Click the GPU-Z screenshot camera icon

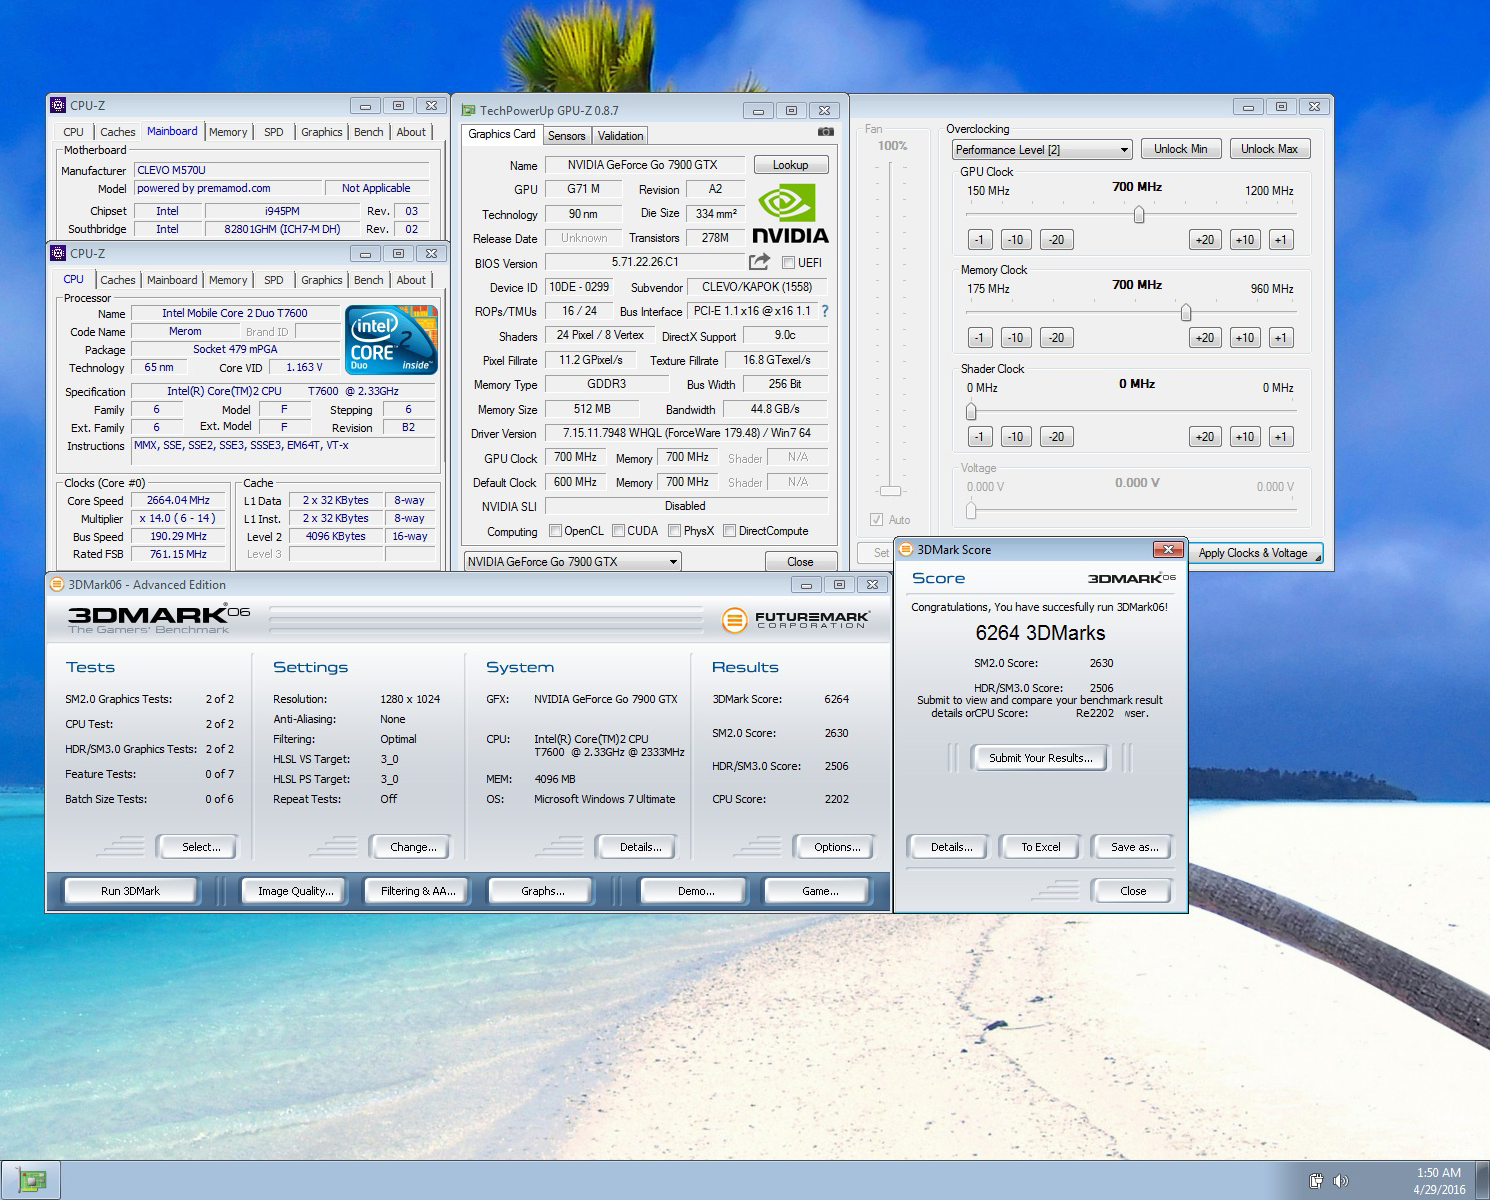click(826, 131)
